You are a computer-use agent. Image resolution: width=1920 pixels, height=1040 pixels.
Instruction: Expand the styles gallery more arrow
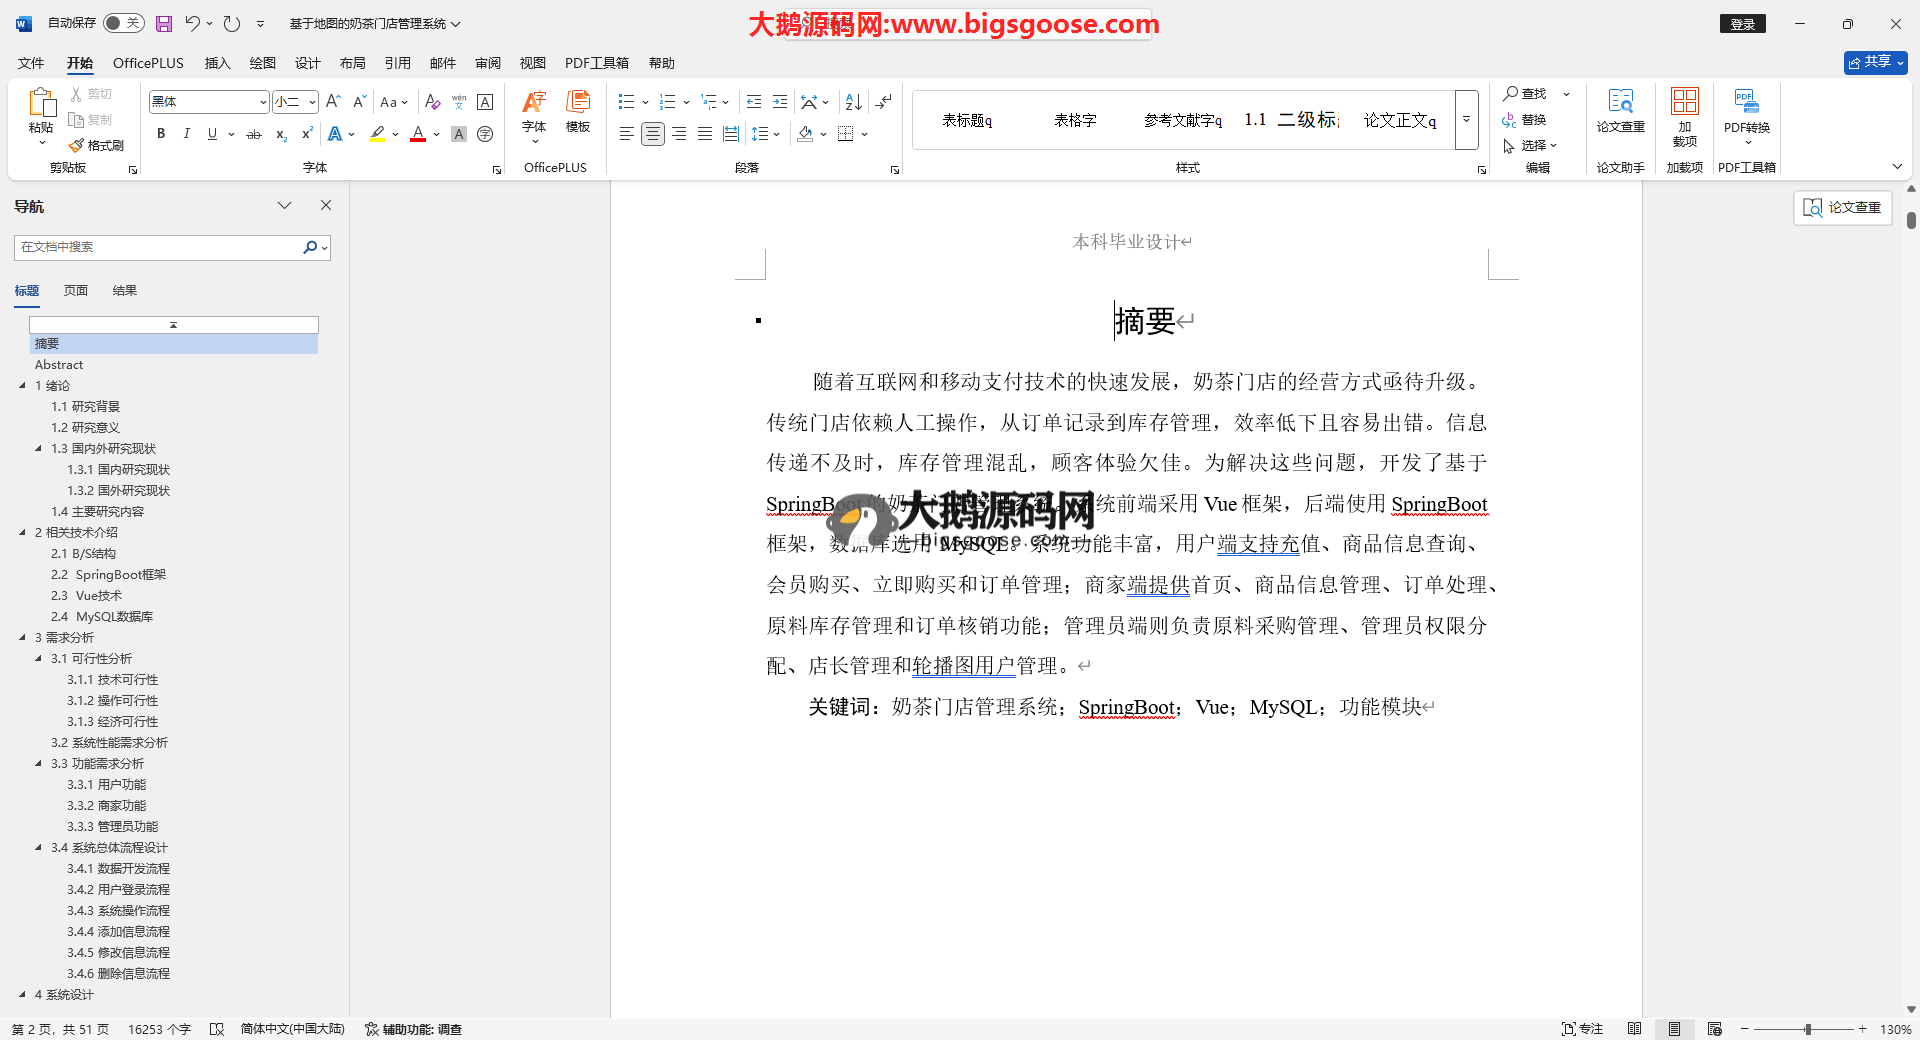point(1466,120)
